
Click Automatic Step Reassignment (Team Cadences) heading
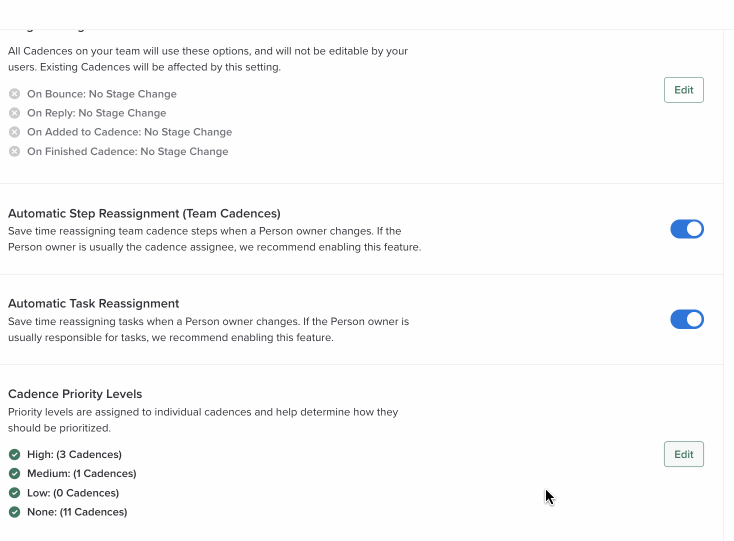click(144, 213)
